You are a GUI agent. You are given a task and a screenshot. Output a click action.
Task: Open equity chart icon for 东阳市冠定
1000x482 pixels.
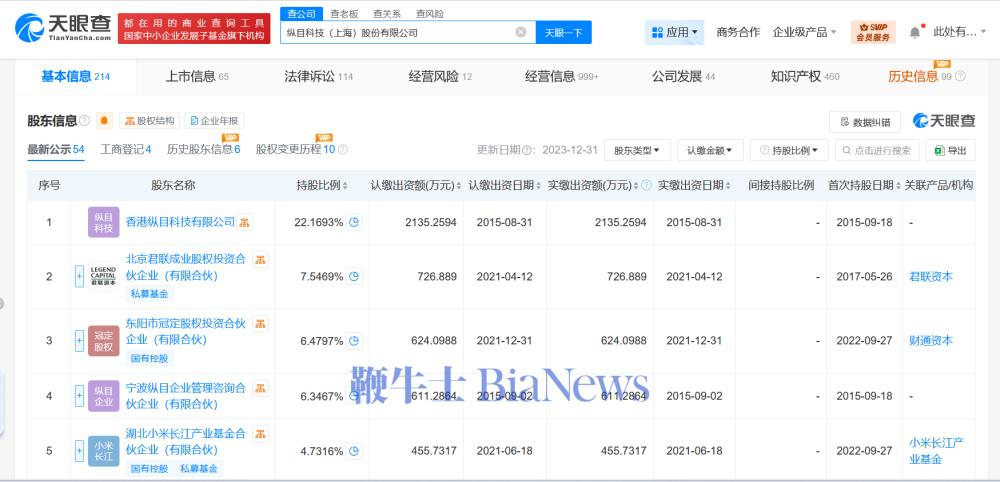[260, 323]
